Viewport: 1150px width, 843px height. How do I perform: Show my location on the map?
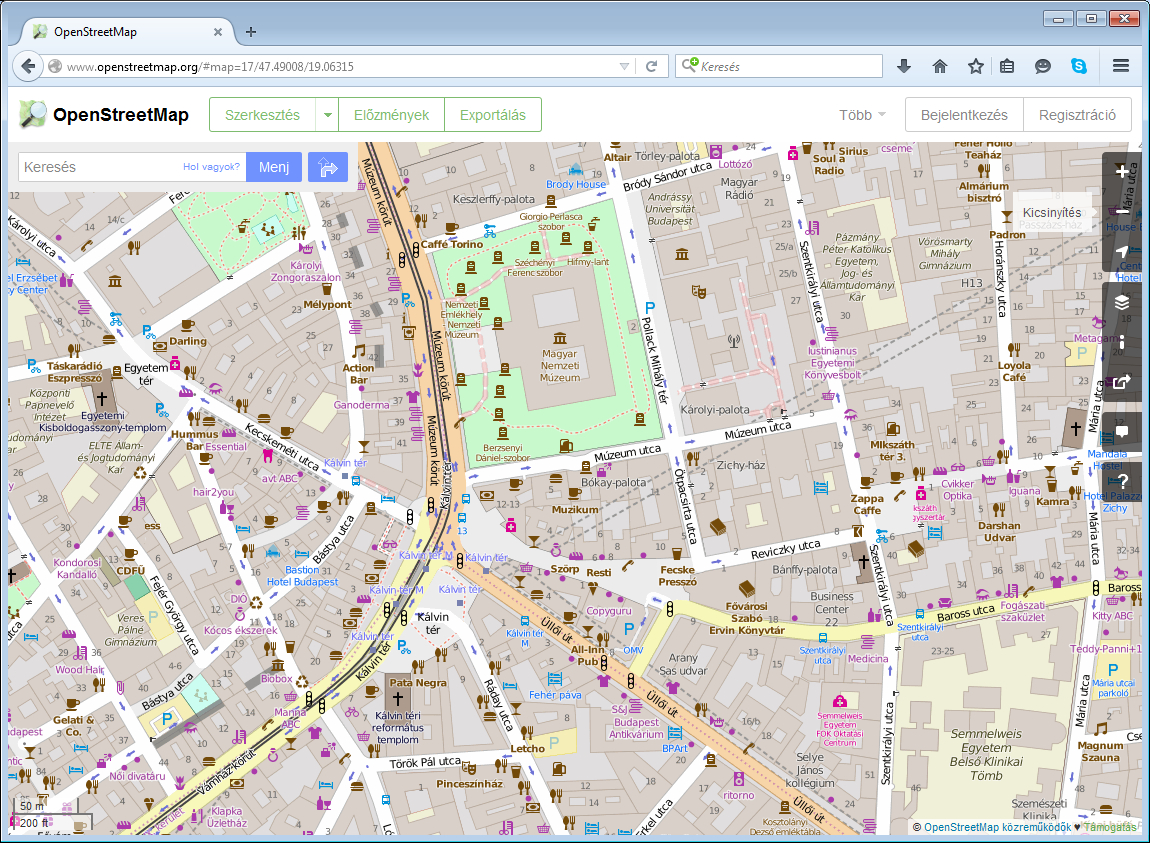pos(1121,252)
